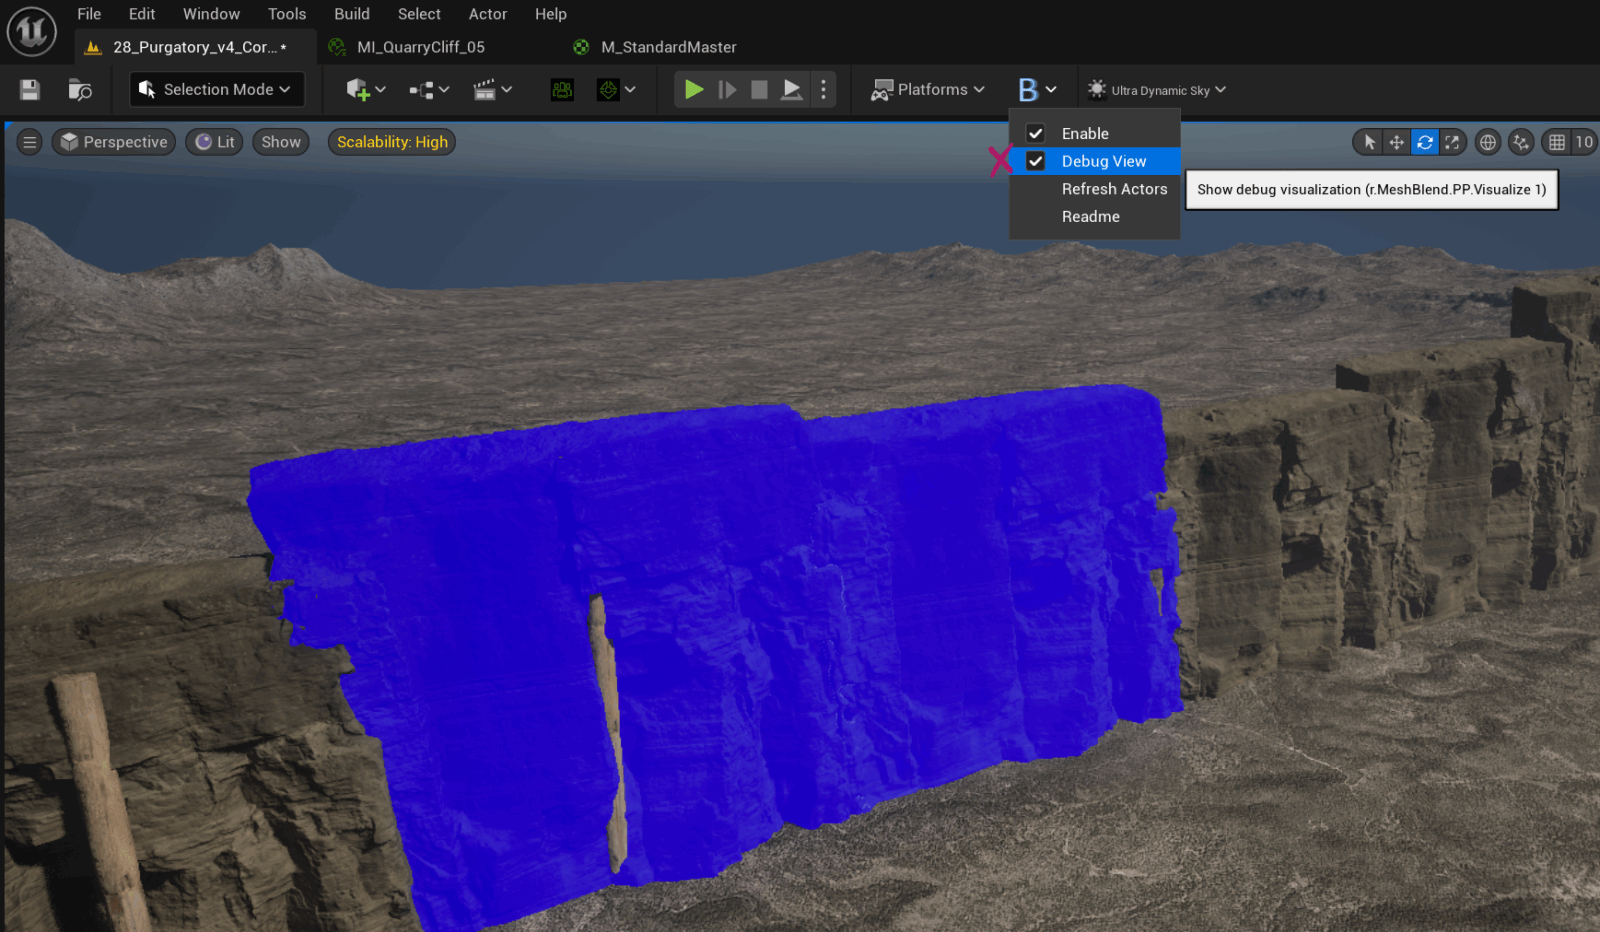
Task: Open the Selection Mode dropdown
Action: 215,89
